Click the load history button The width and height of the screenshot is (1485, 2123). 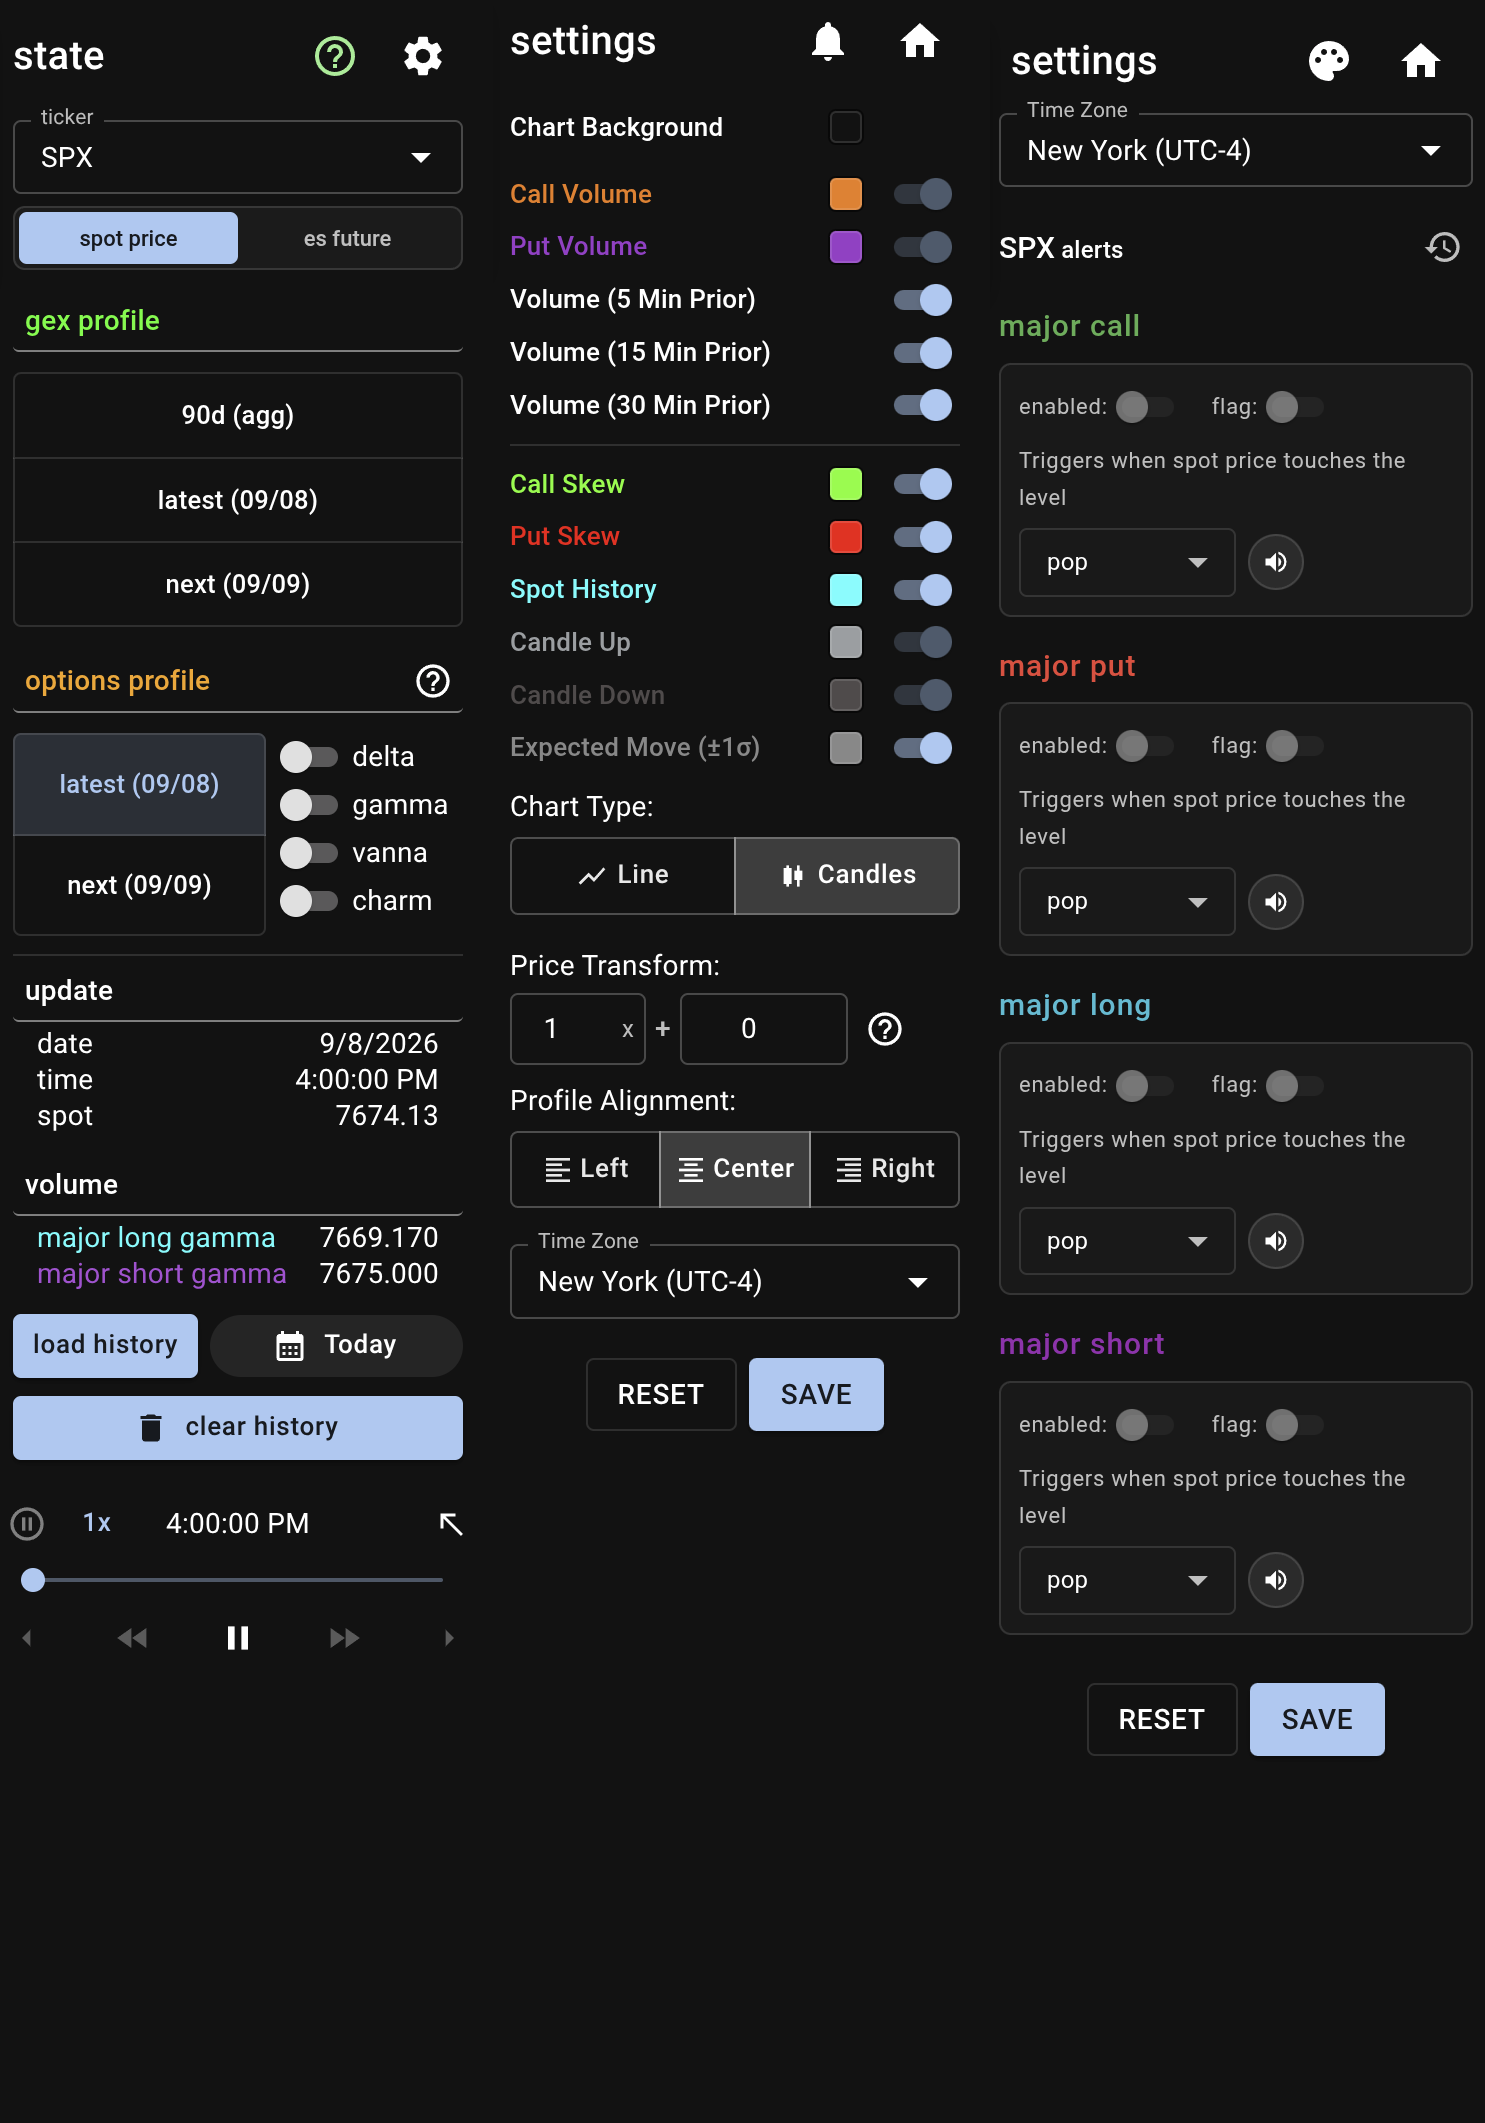click(105, 1345)
